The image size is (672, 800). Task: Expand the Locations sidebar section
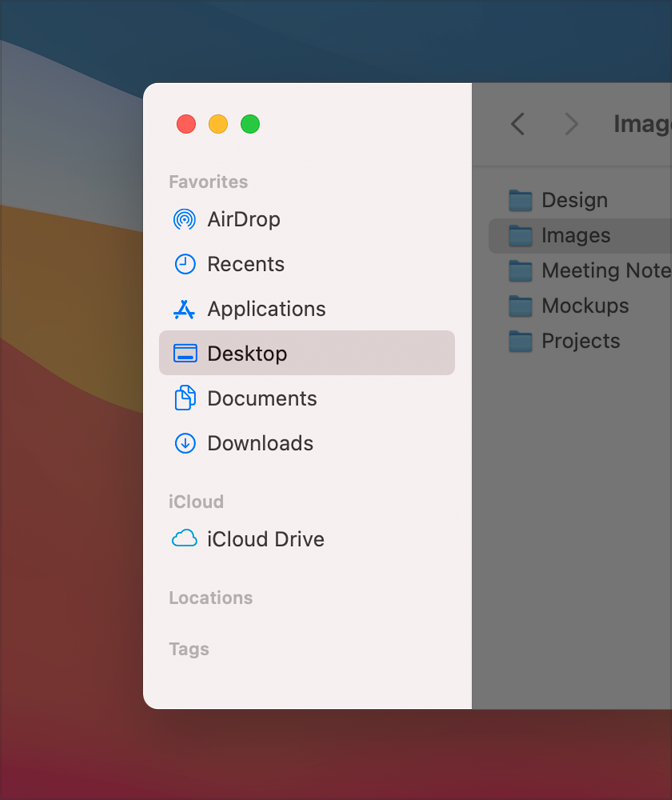coord(211,597)
